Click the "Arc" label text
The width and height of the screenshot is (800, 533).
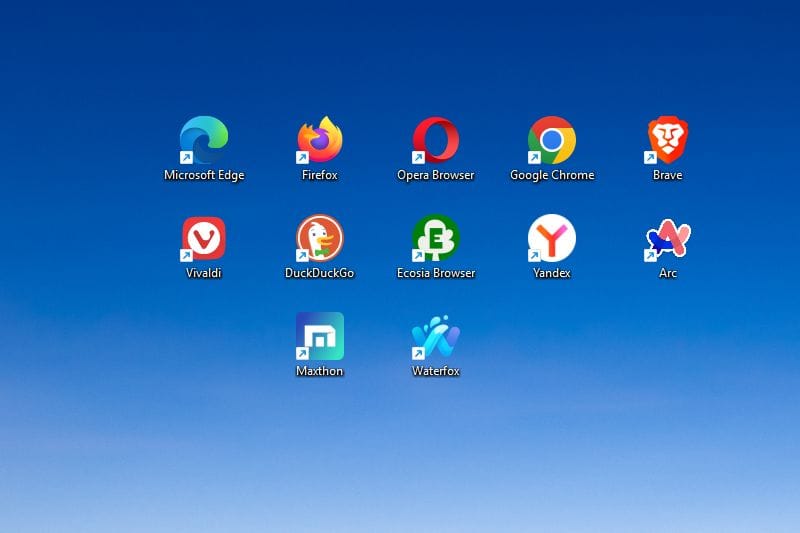[668, 273]
